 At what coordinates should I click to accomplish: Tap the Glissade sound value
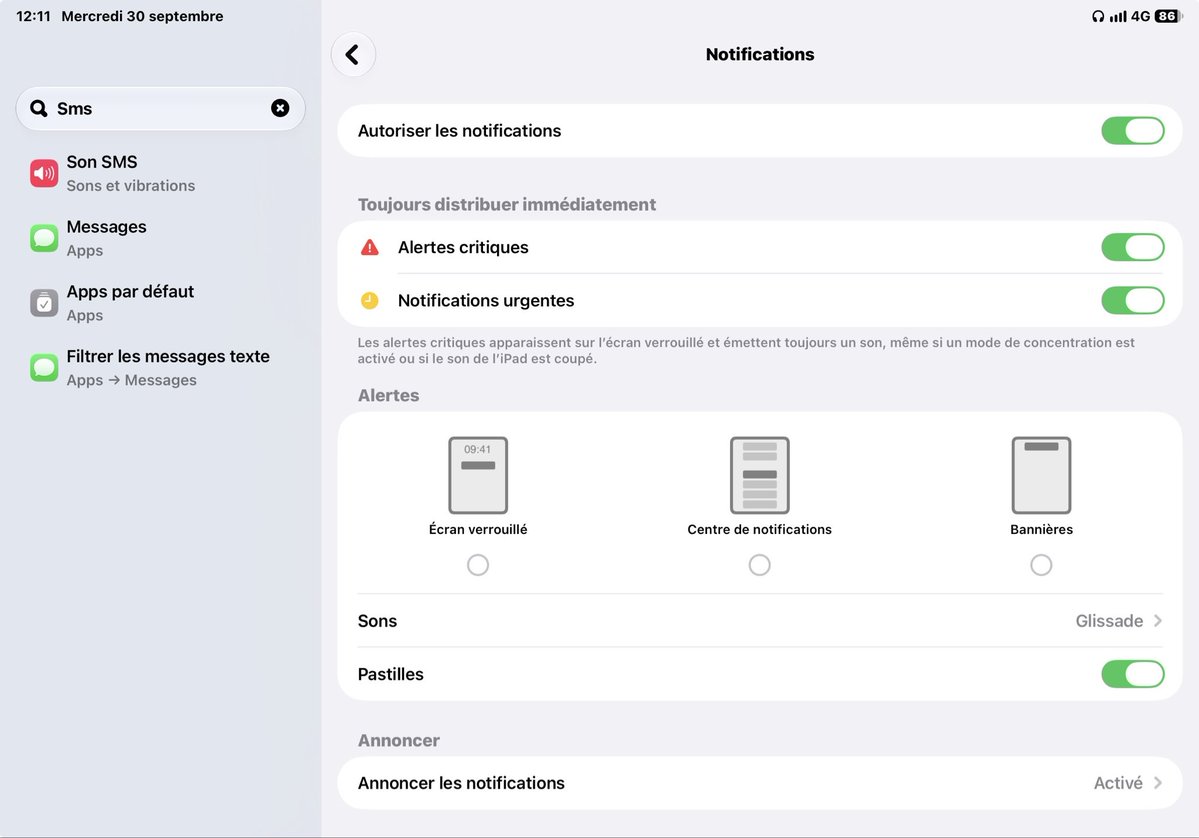1109,621
